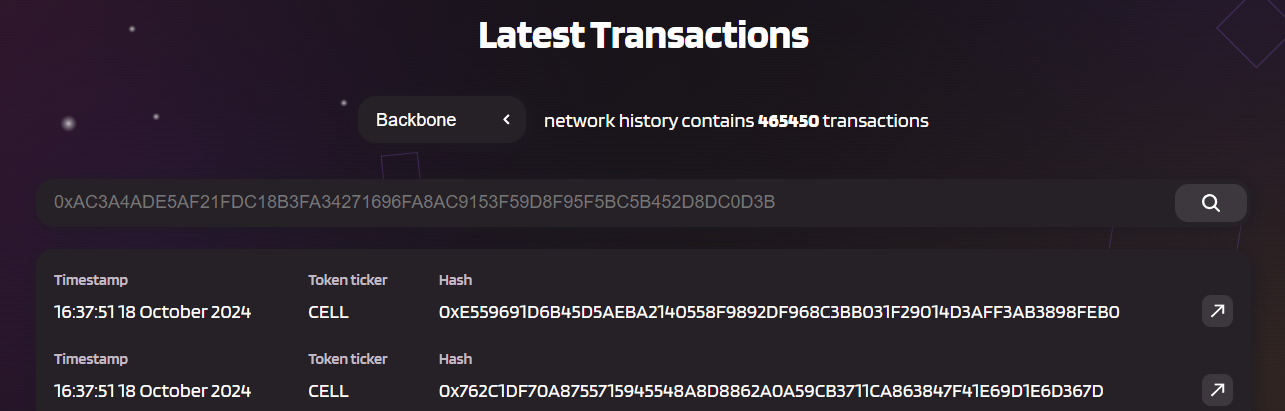Select the hash starting with 0x762C1DF7
The width and height of the screenshot is (1285, 411).
(771, 390)
